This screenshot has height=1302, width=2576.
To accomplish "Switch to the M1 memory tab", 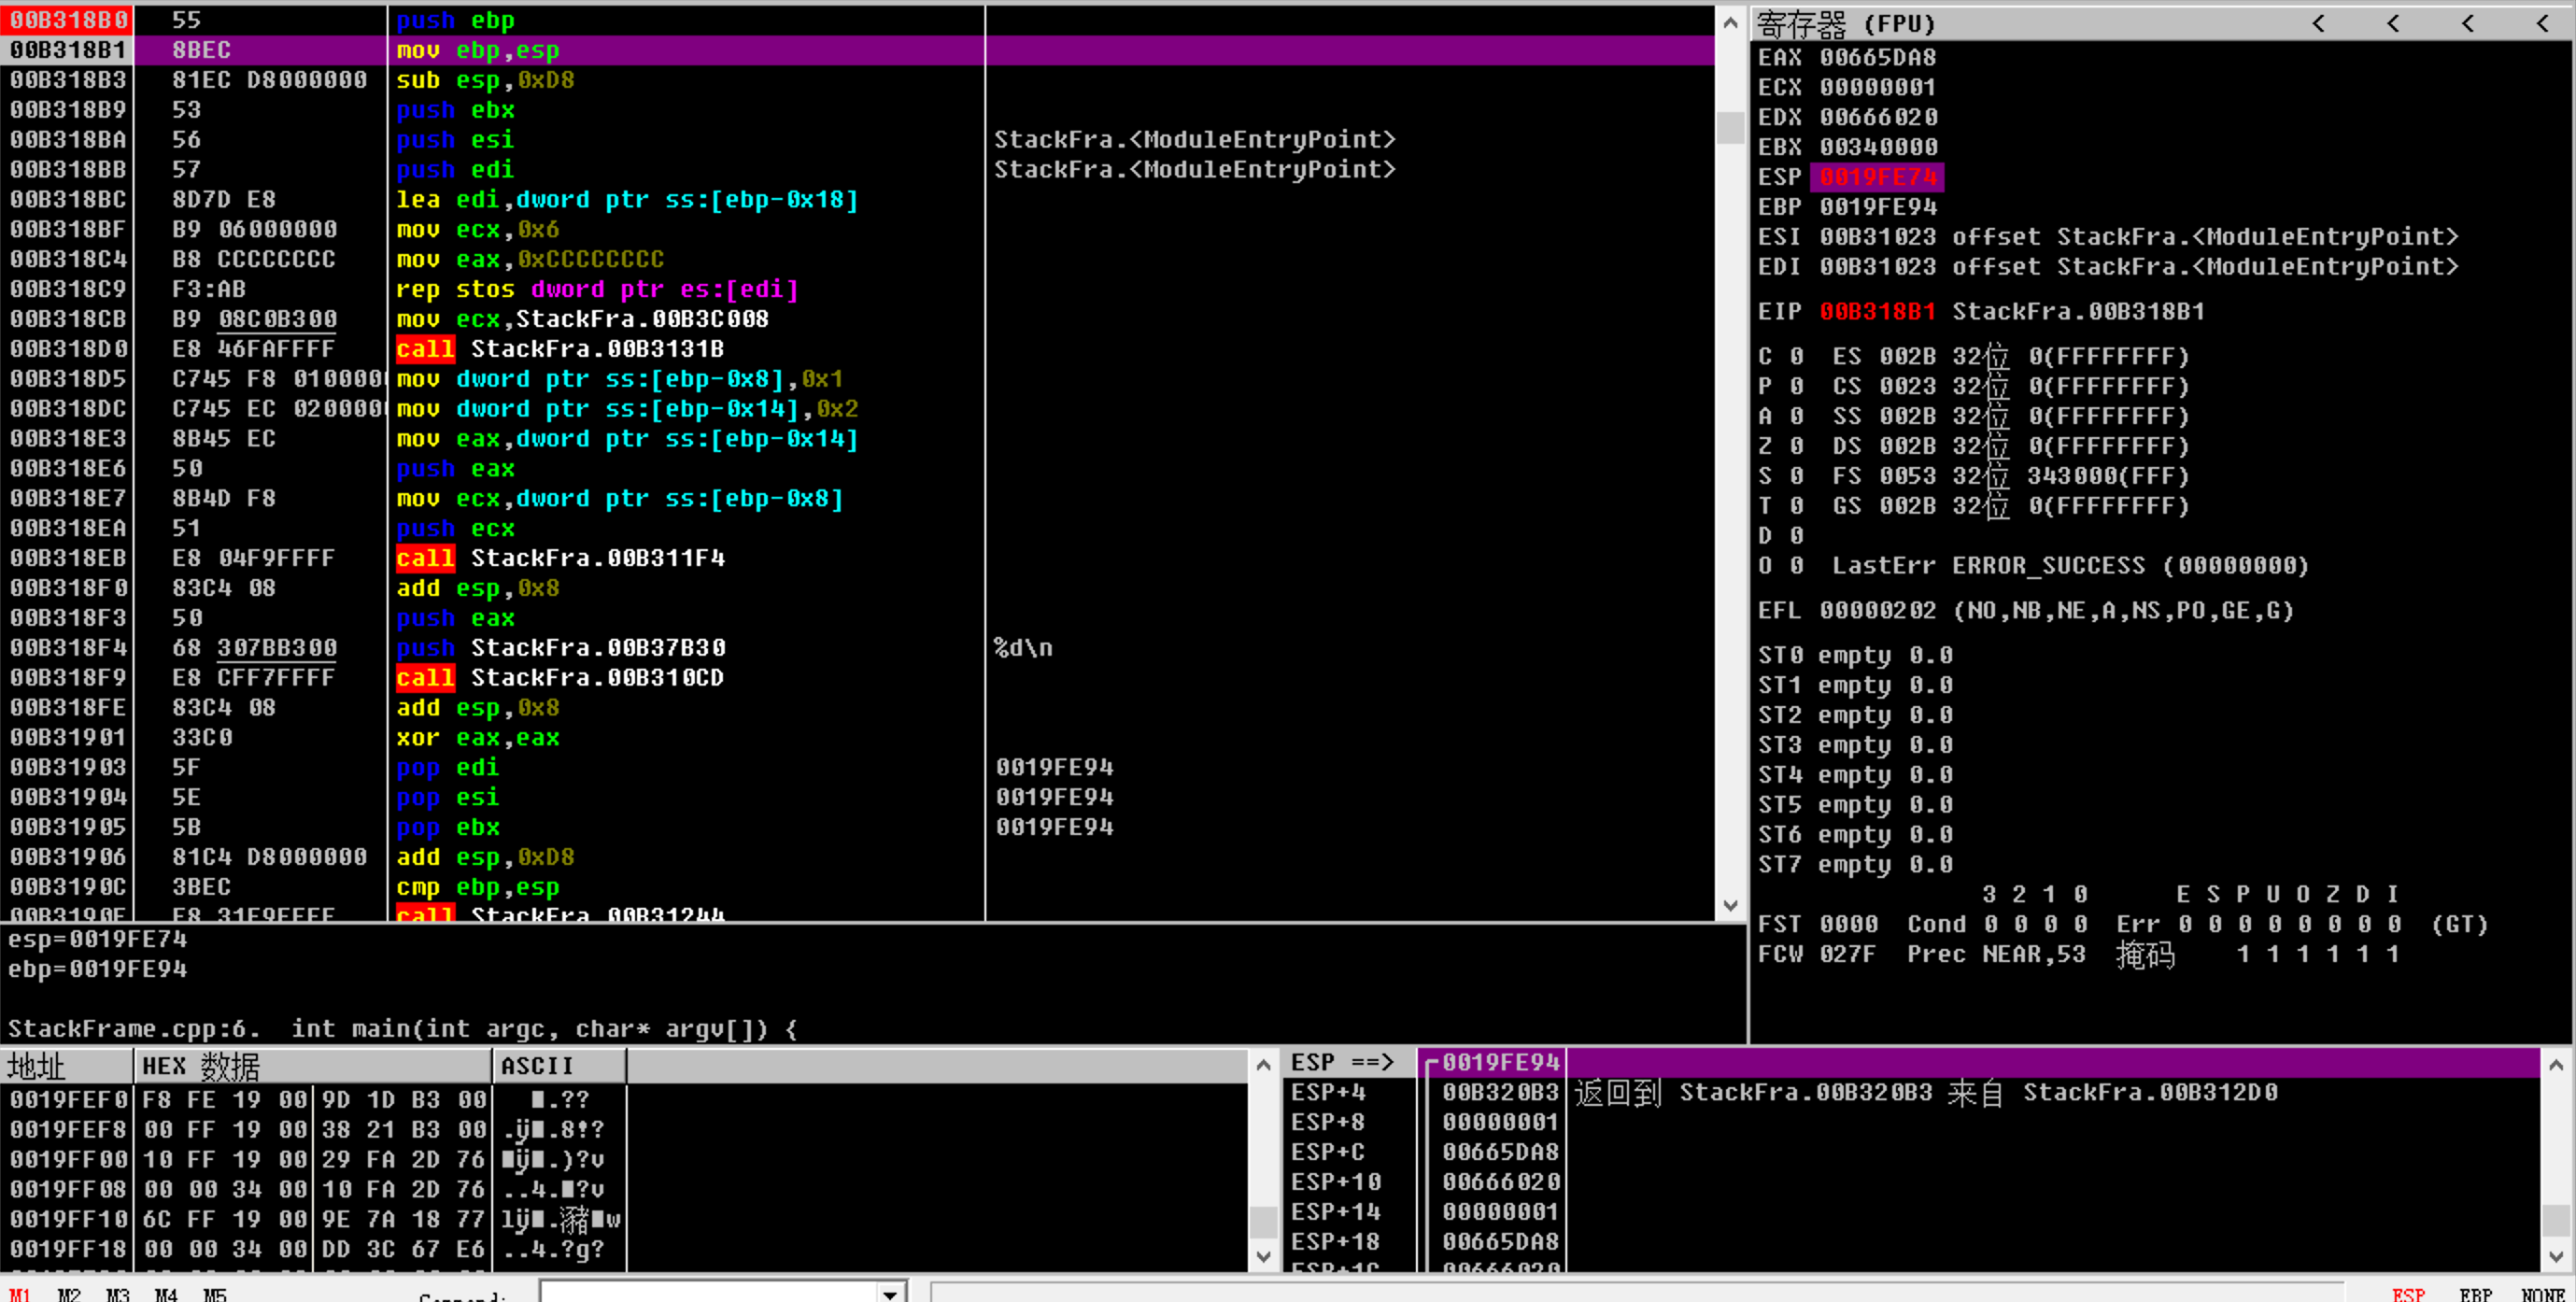I will pos(19,1294).
